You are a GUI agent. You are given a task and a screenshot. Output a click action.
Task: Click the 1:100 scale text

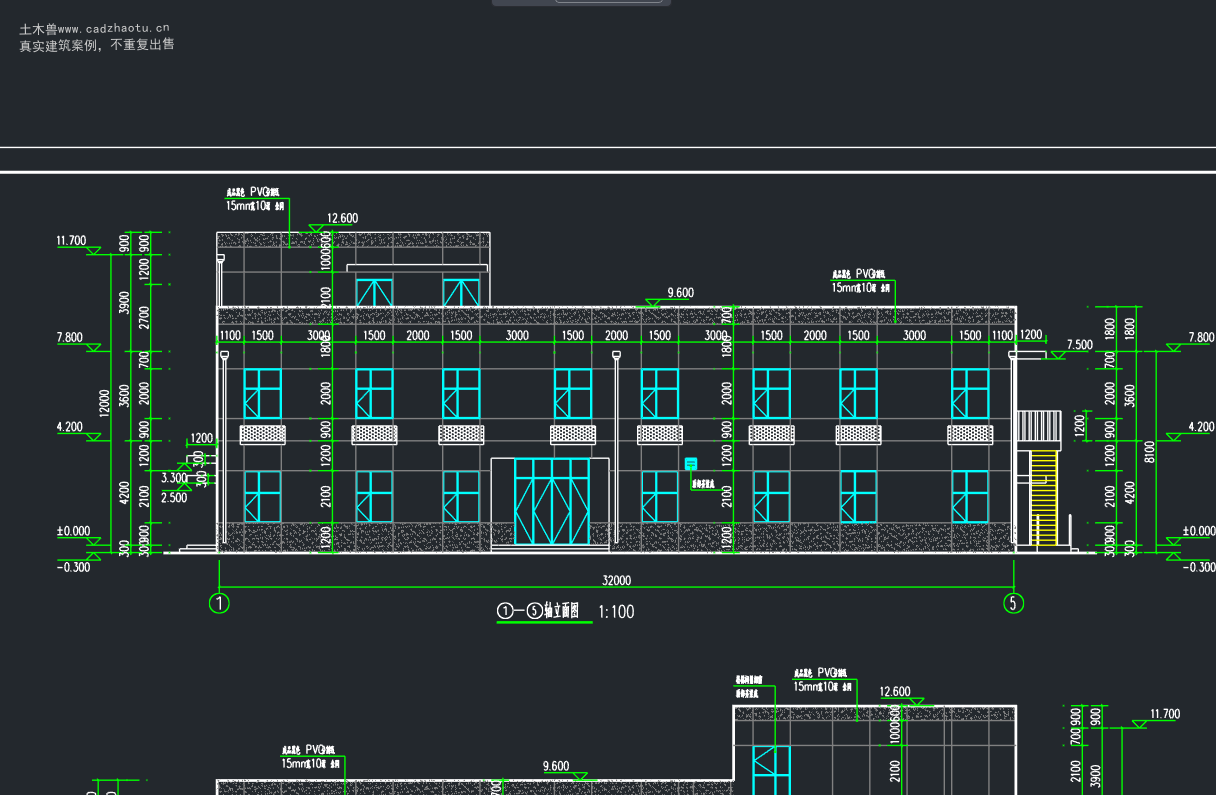pyautogui.click(x=616, y=612)
